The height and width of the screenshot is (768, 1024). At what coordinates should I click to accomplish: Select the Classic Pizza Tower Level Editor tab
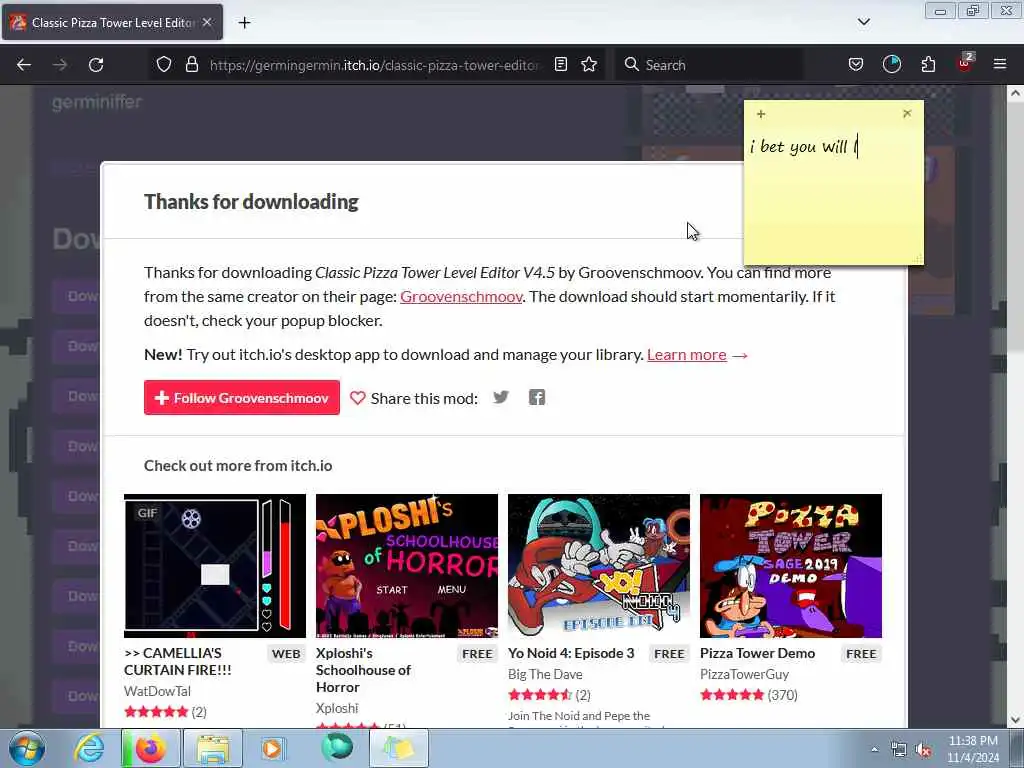click(x=112, y=23)
